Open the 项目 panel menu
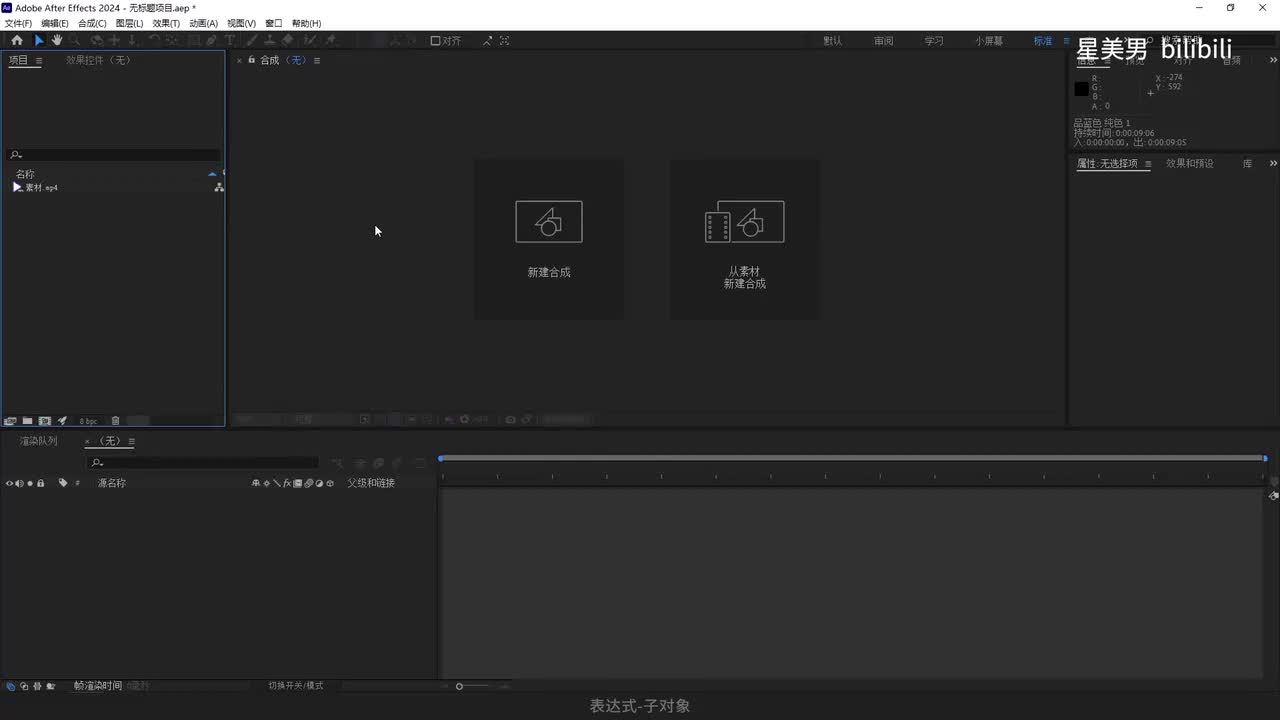The height and width of the screenshot is (720, 1280). pyautogui.click(x=39, y=61)
